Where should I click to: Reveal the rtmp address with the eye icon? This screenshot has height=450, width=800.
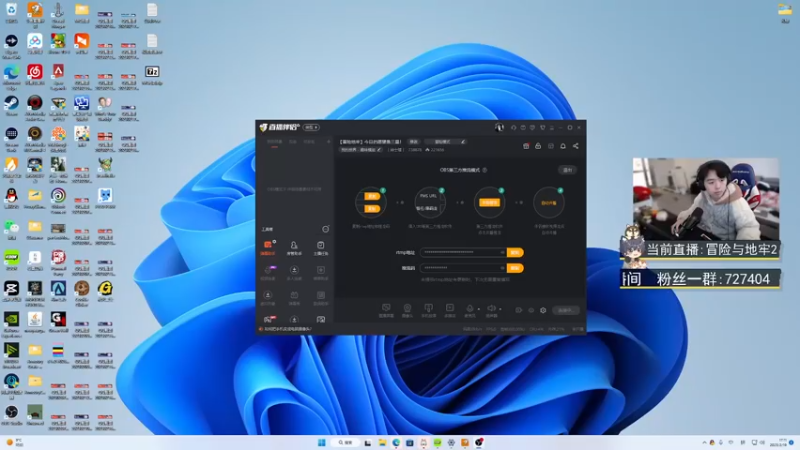click(502, 253)
